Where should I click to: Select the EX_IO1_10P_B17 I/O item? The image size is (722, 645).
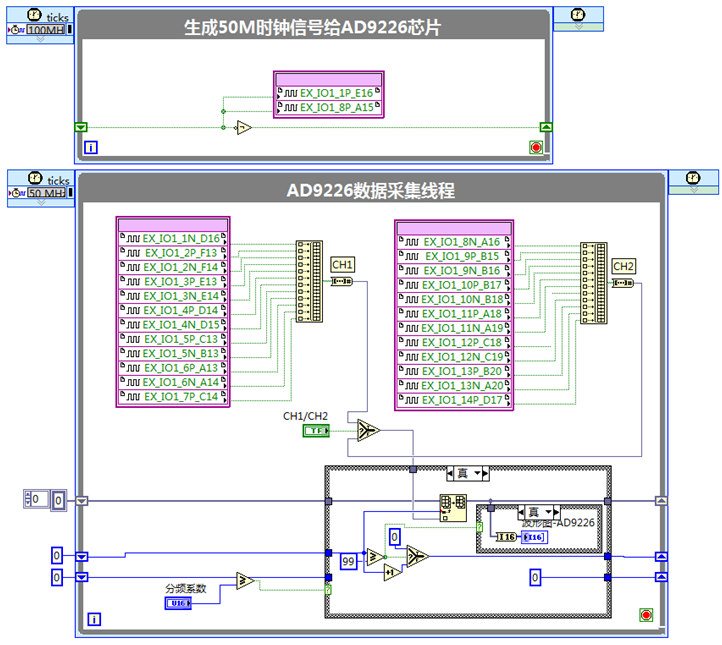coord(454,285)
